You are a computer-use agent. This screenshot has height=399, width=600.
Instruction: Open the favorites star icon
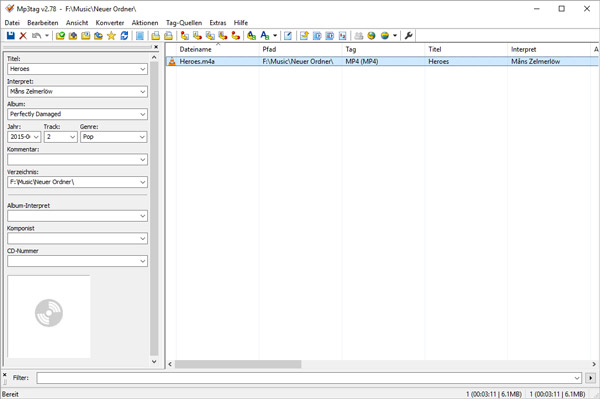coord(111,36)
